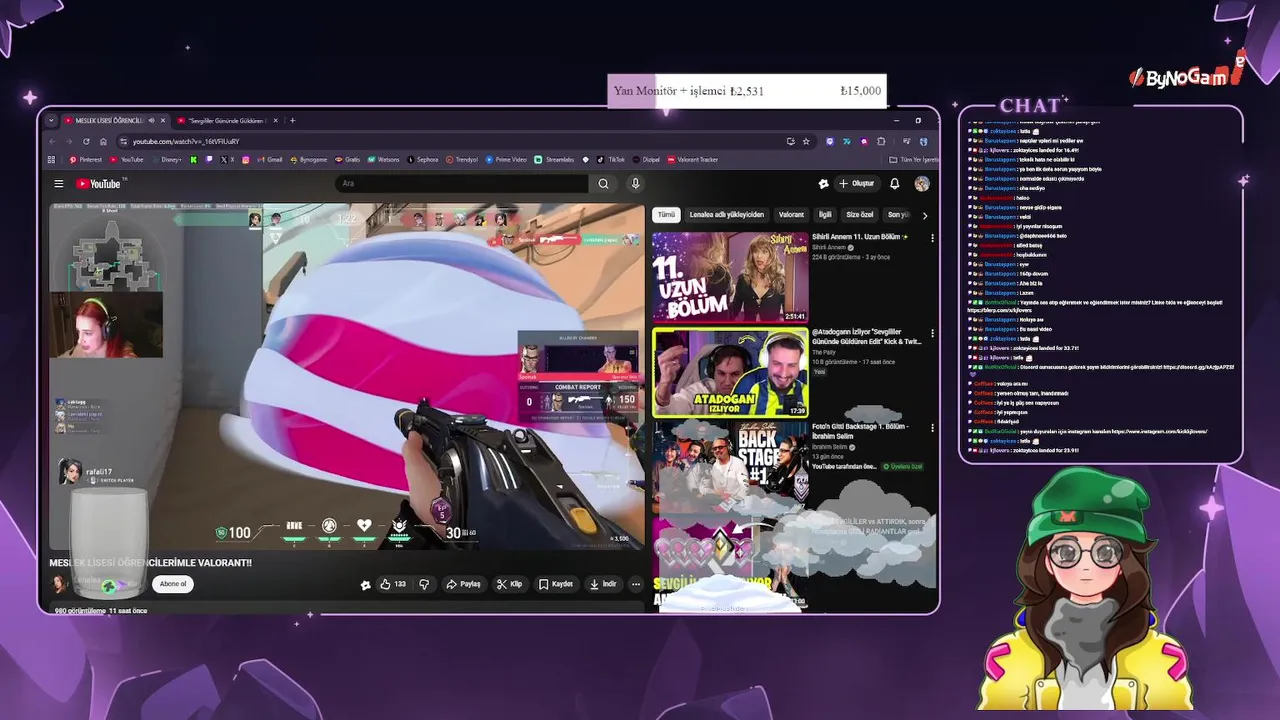This screenshot has height=720, width=1280.
Task: Click the Oluştur create button
Action: tap(857, 184)
